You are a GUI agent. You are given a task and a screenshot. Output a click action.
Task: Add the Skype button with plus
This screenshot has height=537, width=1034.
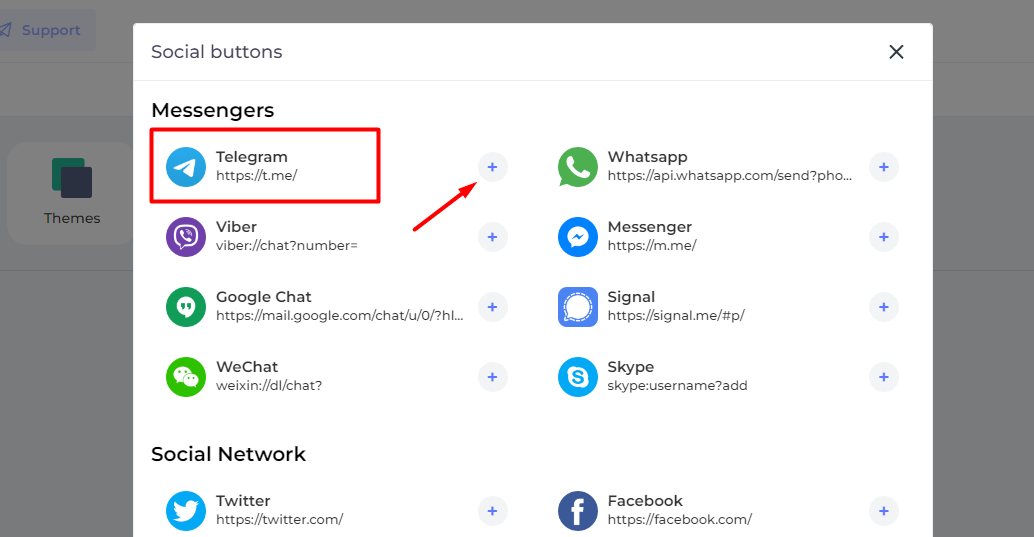click(884, 377)
